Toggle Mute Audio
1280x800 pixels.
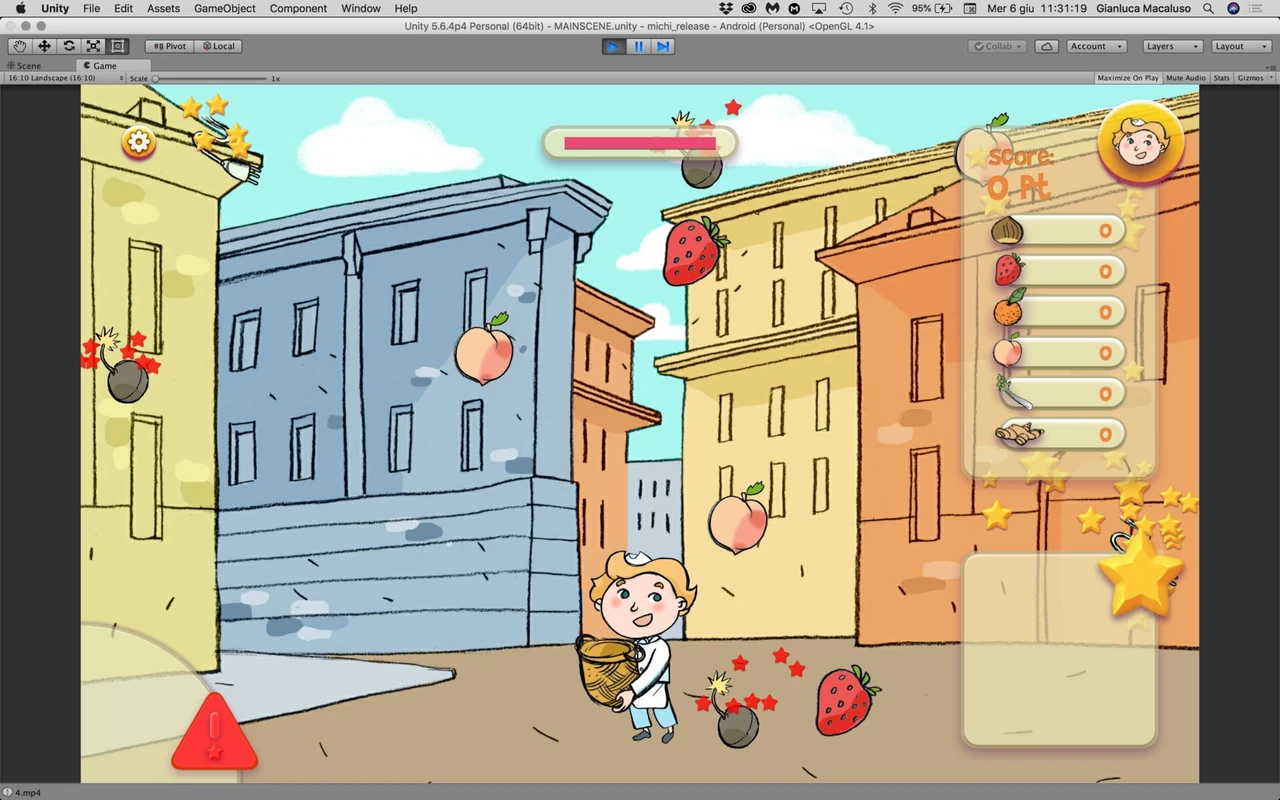click(1186, 78)
